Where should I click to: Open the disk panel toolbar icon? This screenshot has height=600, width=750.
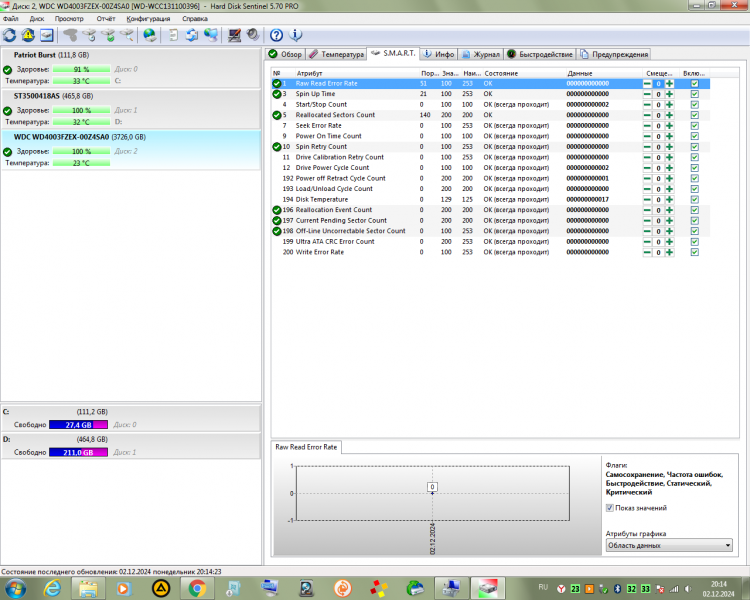coord(46,35)
